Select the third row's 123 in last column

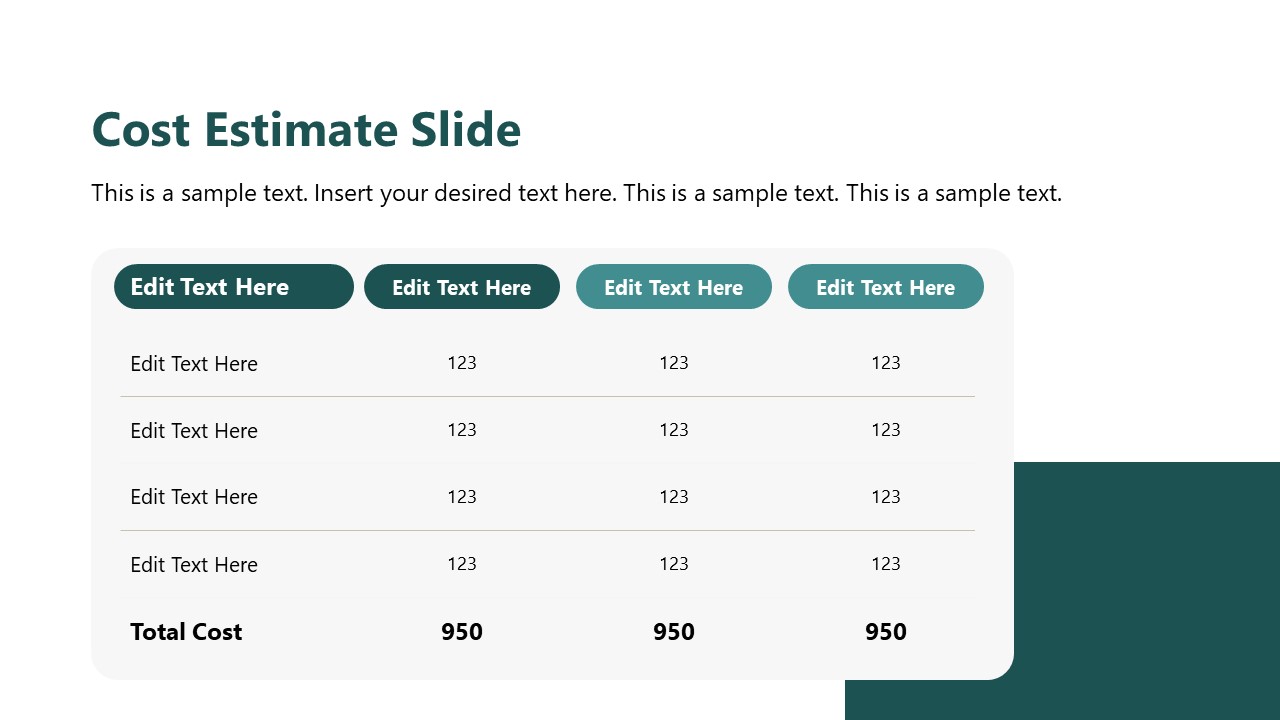[886, 497]
